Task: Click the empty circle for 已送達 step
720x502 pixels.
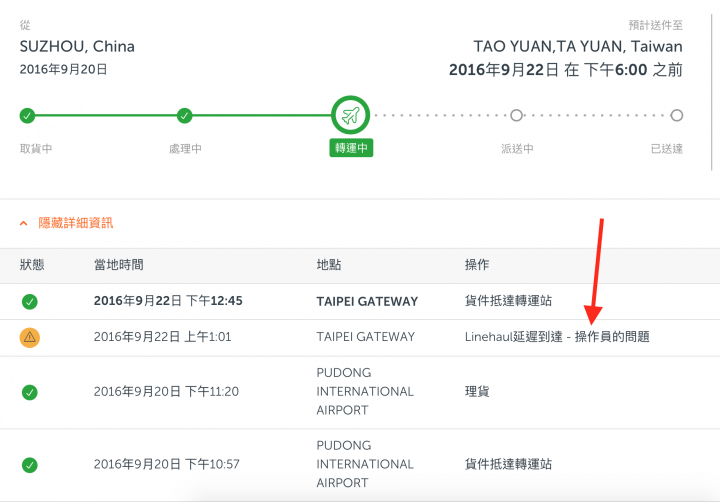Action: (676, 115)
